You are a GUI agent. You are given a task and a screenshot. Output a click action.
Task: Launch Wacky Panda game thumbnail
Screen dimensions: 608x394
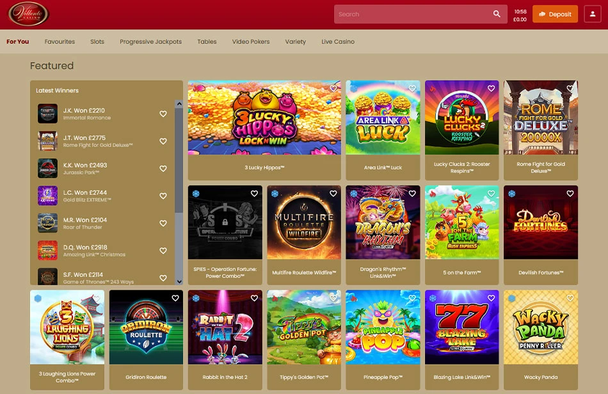tap(541, 327)
